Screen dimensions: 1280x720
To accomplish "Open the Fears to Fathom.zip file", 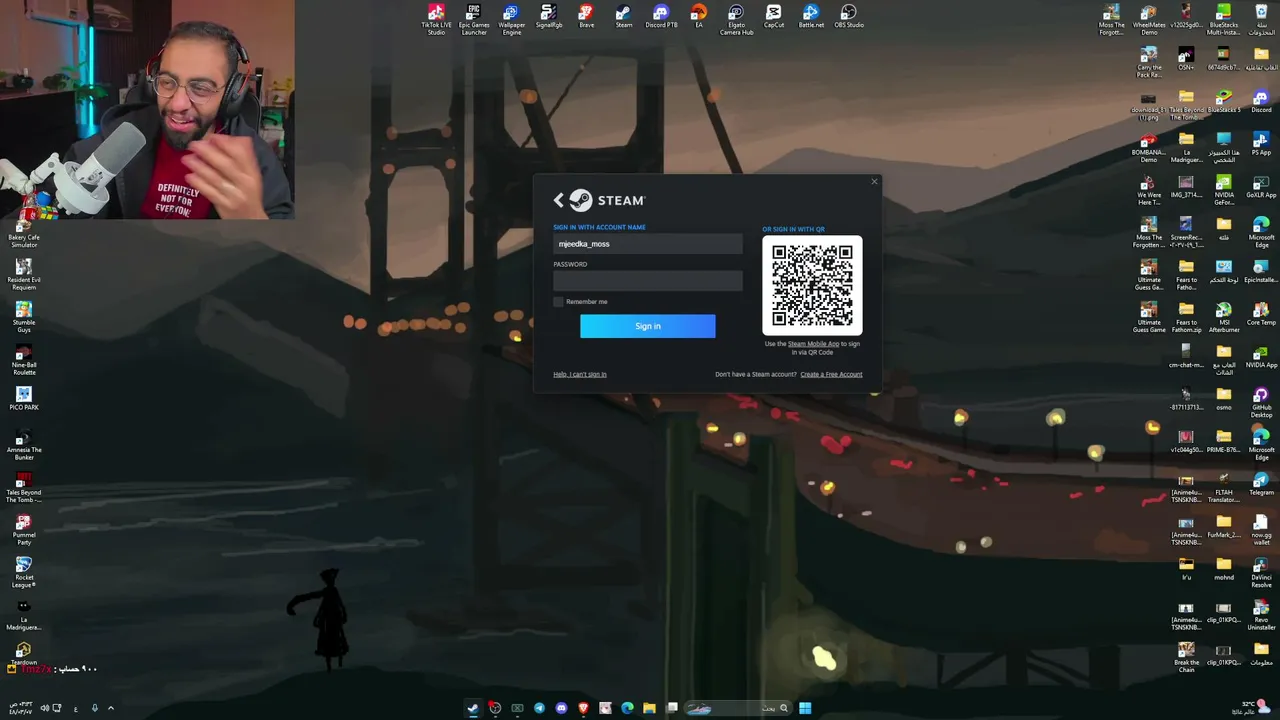I will click(1186, 317).
